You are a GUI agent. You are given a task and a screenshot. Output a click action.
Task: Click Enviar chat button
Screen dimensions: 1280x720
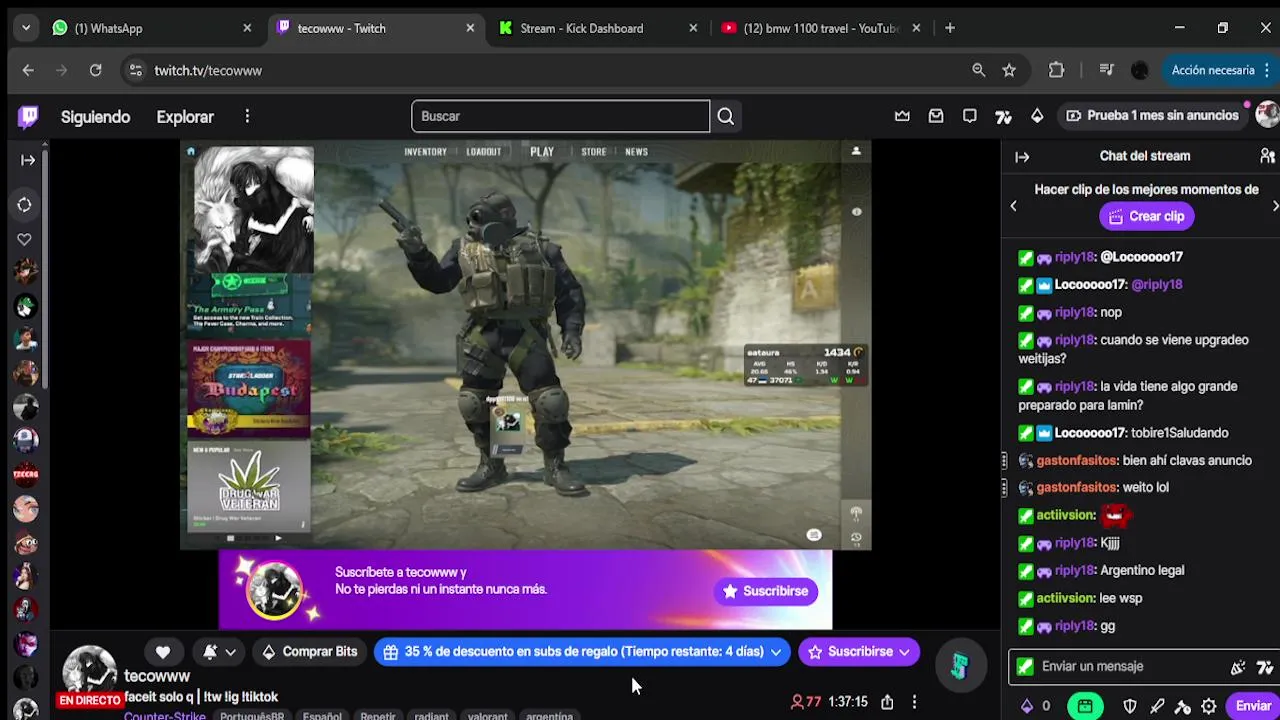(1252, 706)
